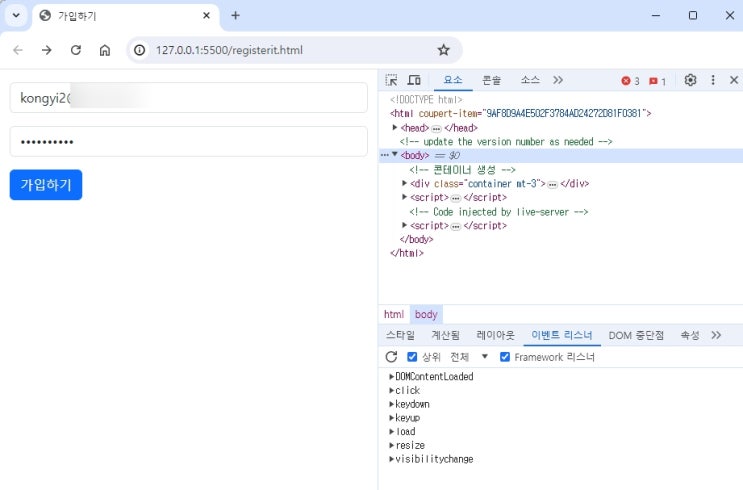Viewport: 743px width, 490px height.
Task: Expand the keydown event listener entry
Action: click(391, 404)
